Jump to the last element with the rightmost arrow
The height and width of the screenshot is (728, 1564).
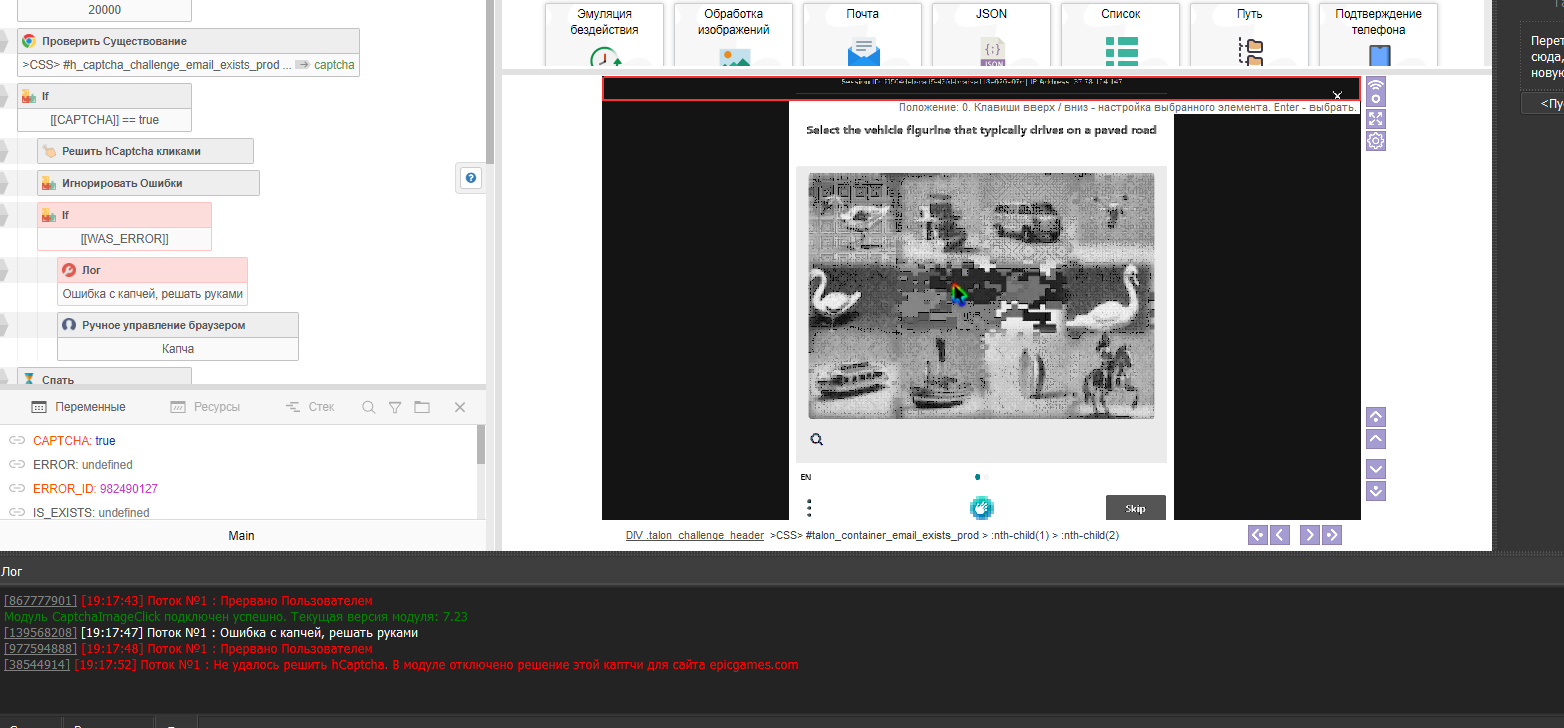point(1332,535)
